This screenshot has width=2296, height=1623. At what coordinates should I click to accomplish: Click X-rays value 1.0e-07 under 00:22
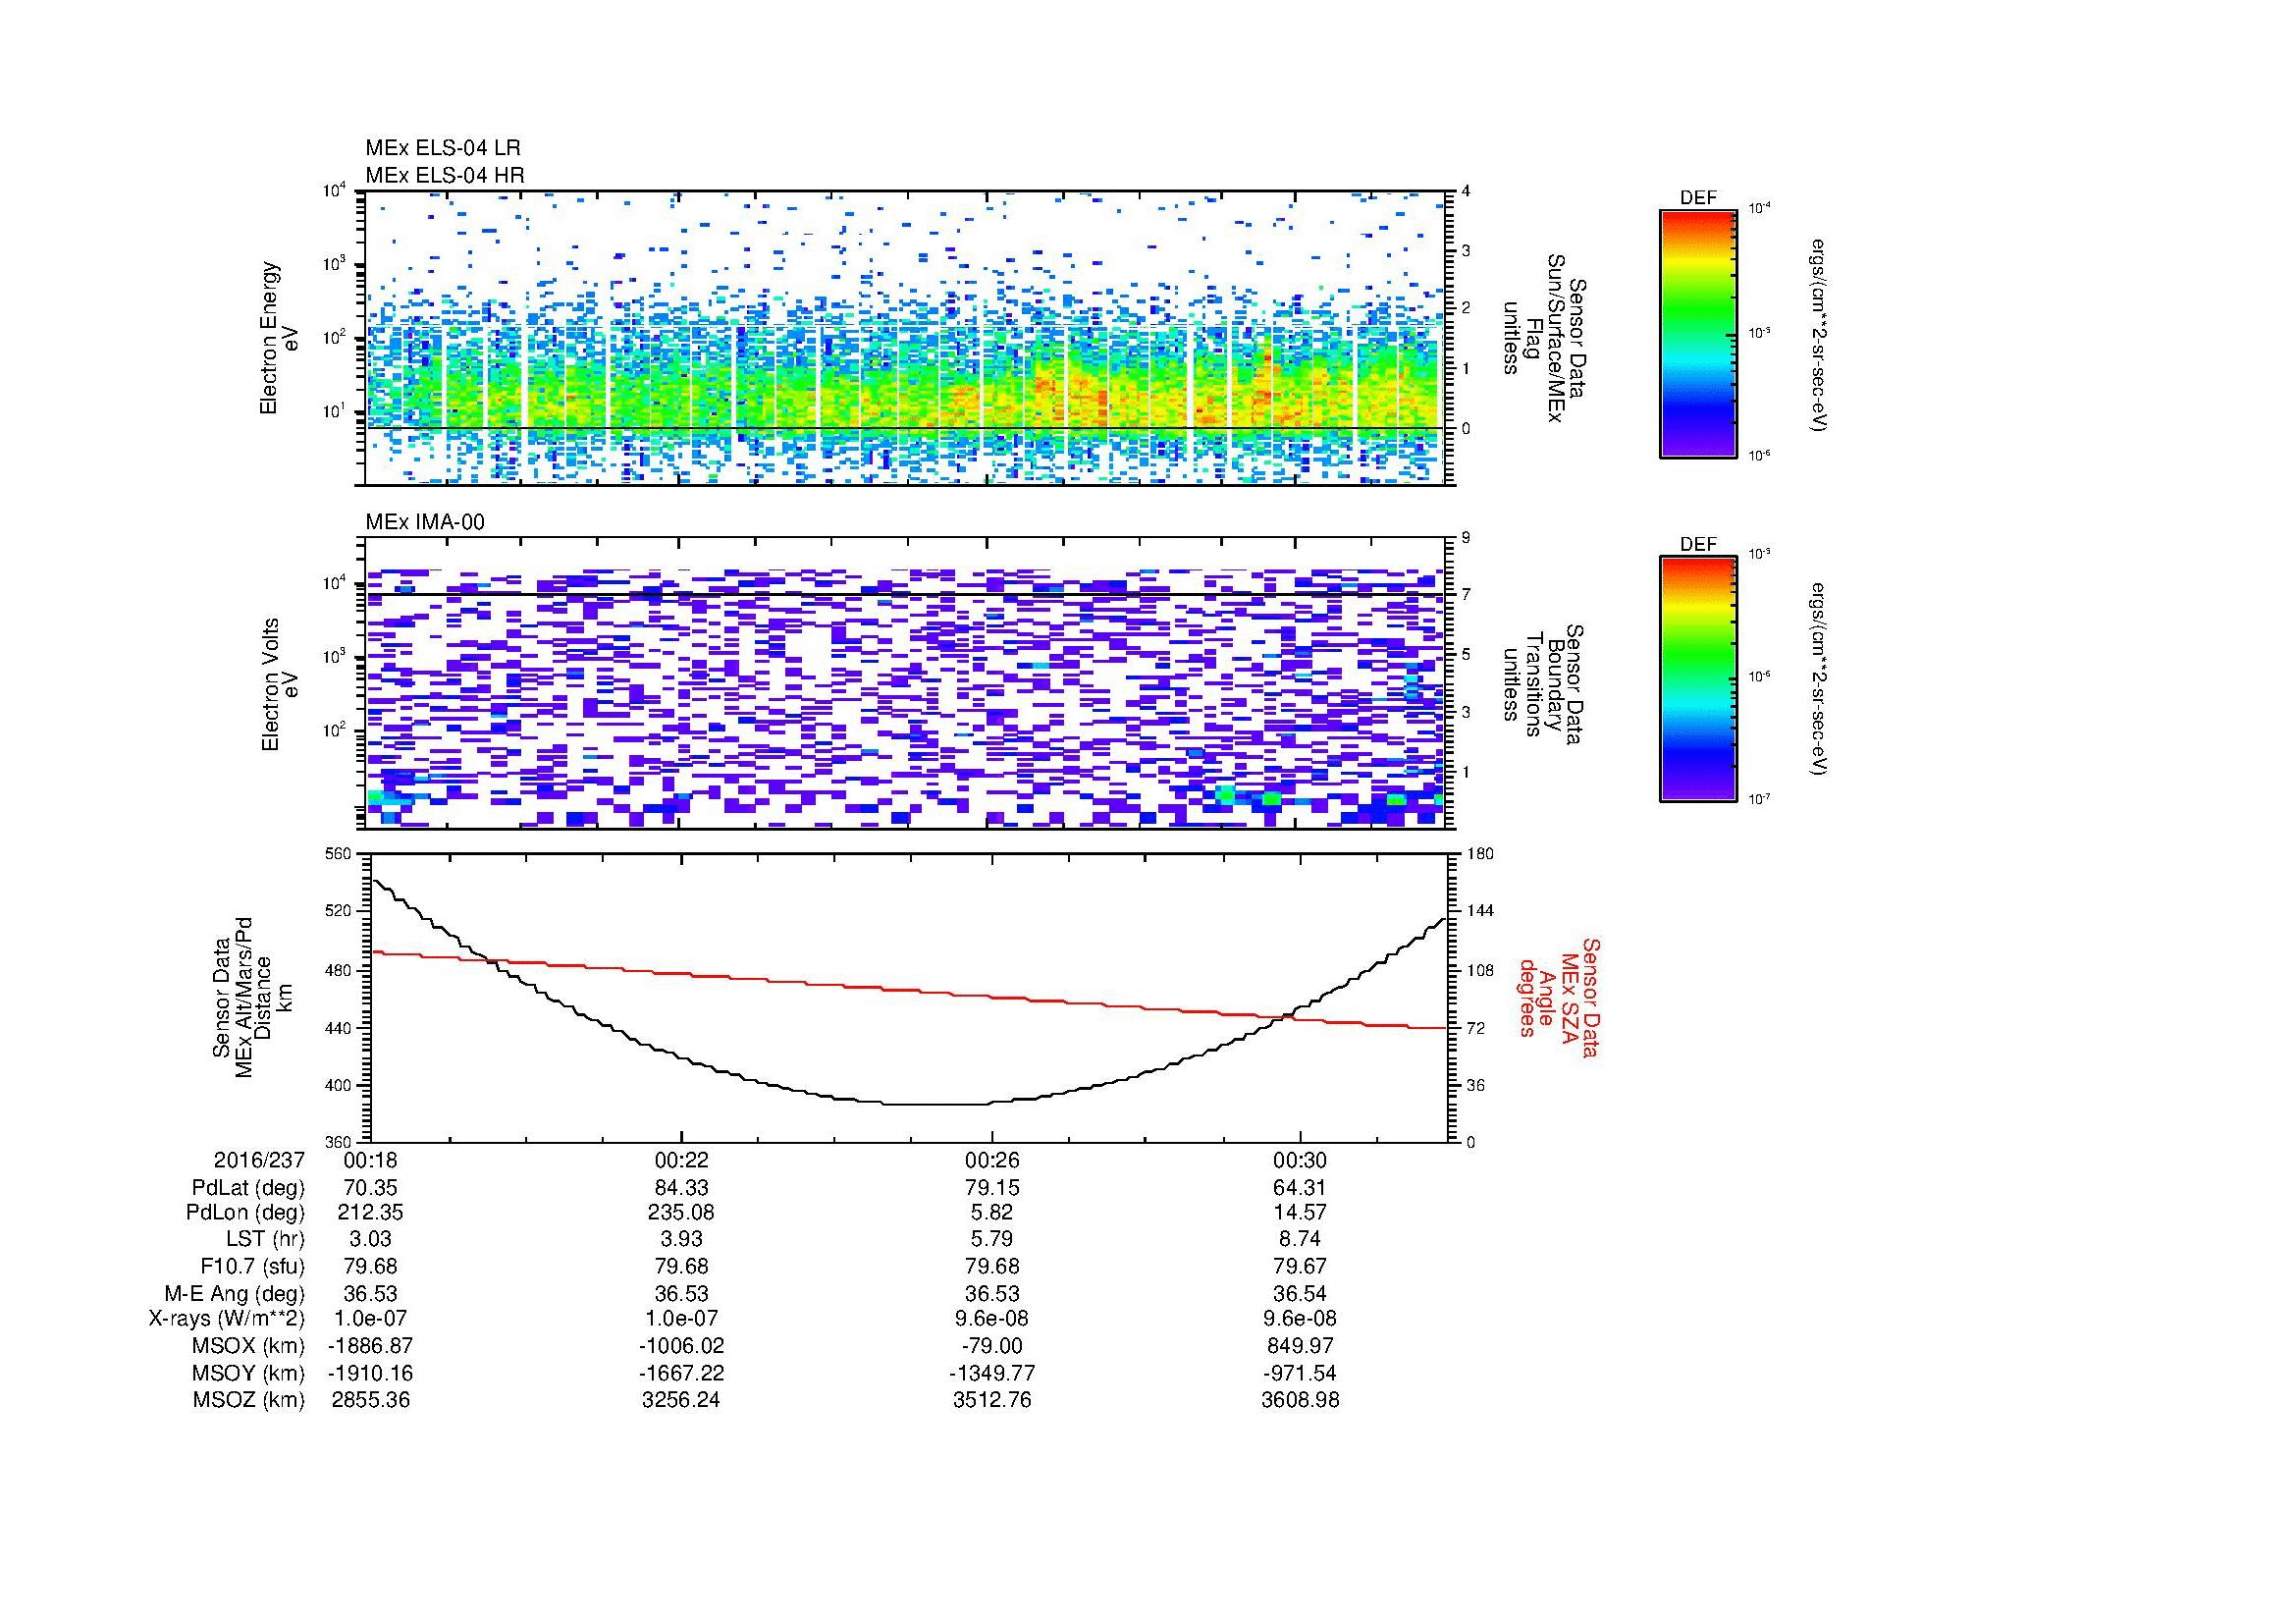[x=681, y=1319]
